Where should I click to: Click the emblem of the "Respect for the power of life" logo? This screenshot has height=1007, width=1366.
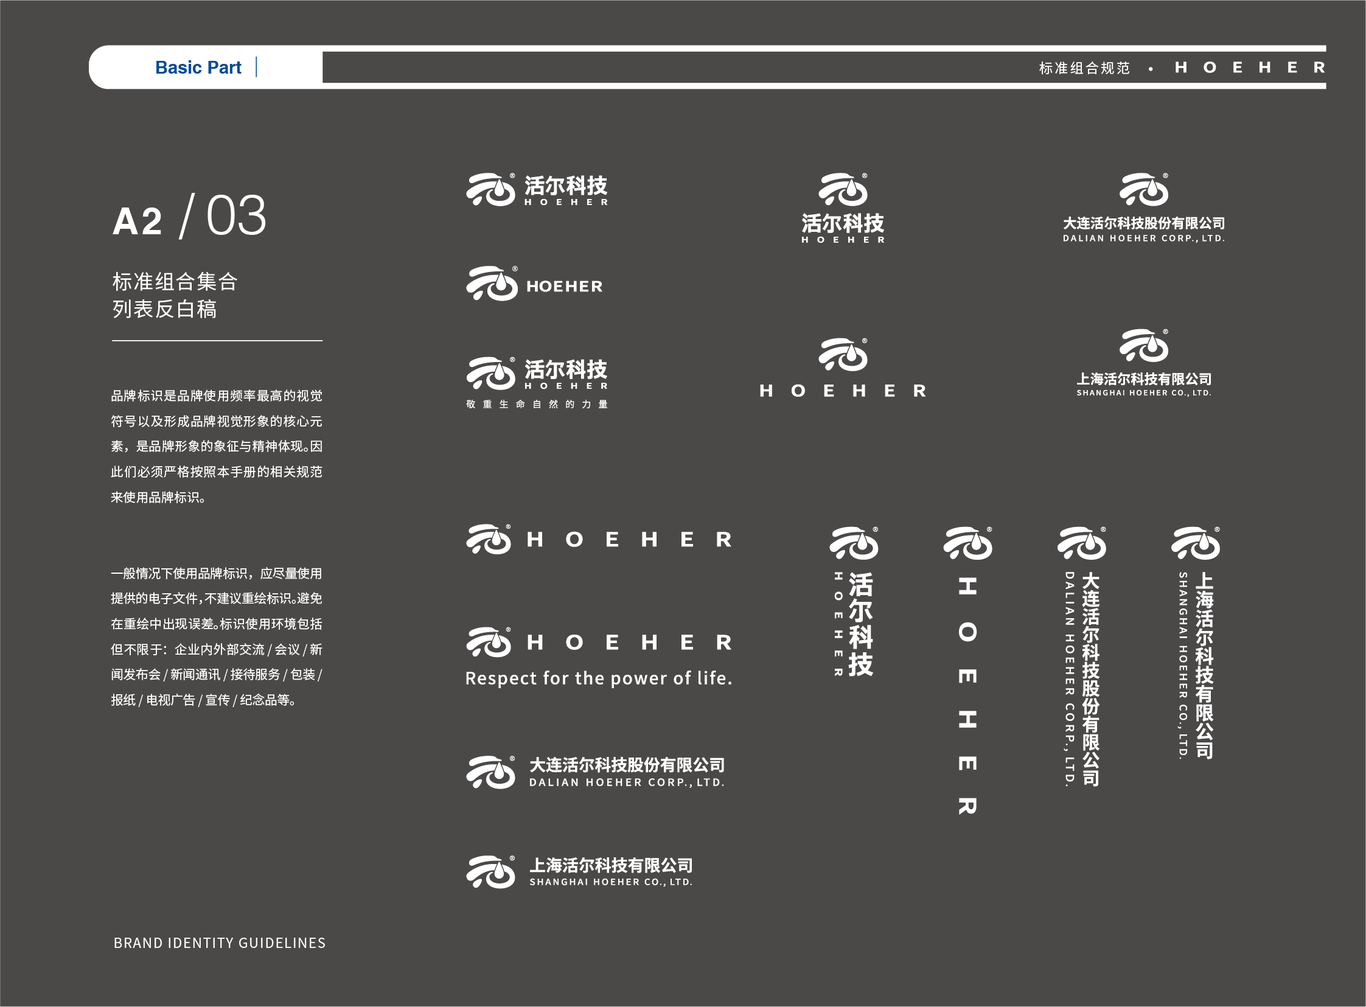click(x=490, y=642)
